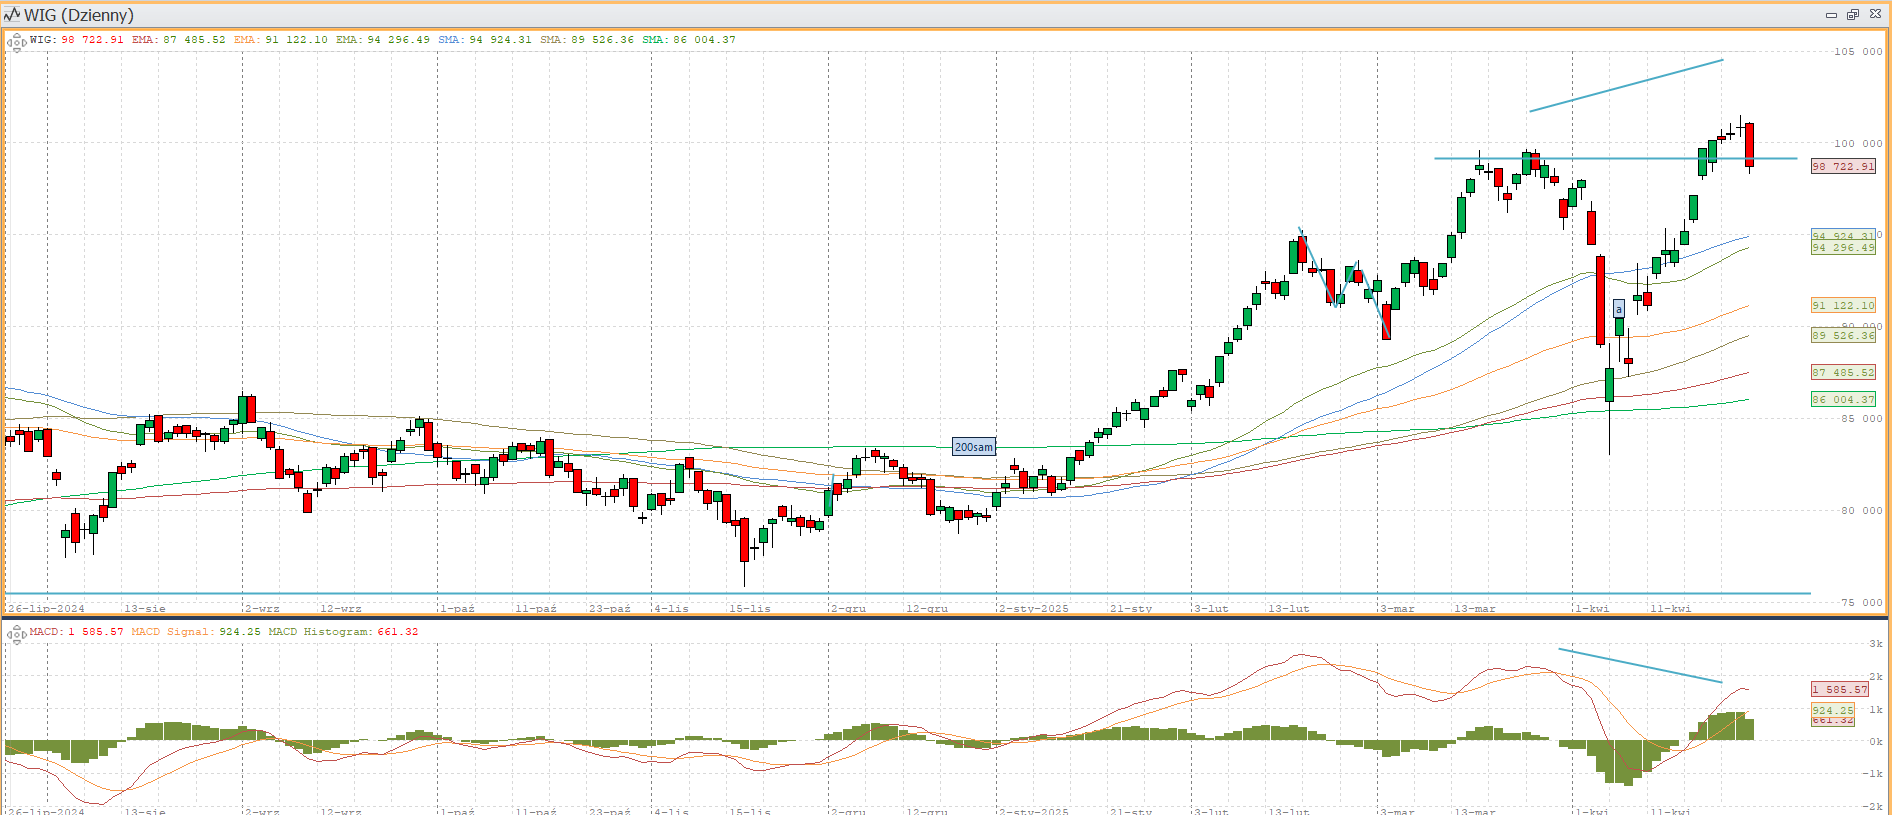The width and height of the screenshot is (1892, 815).
Task: Click the 1 585.57 MACD value tag
Action: tap(1840, 690)
